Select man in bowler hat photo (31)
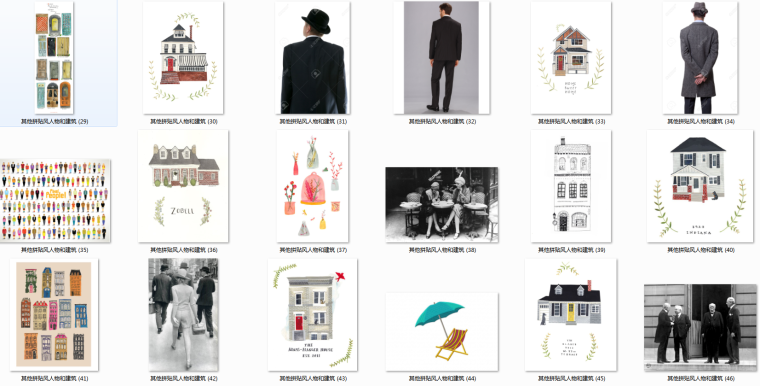The image size is (760, 386). [x=313, y=58]
